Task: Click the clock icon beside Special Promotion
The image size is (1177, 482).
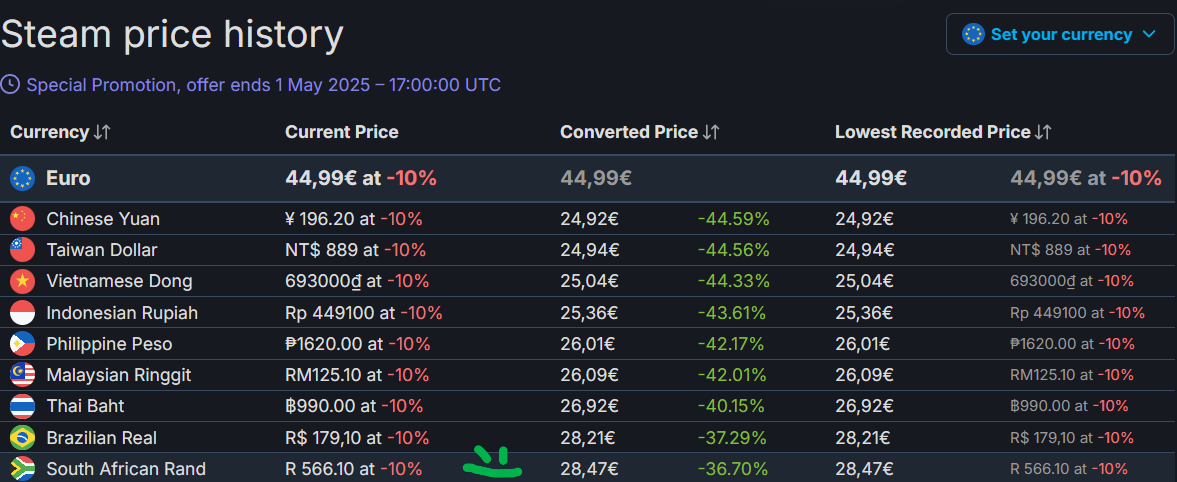Action: tap(11, 84)
